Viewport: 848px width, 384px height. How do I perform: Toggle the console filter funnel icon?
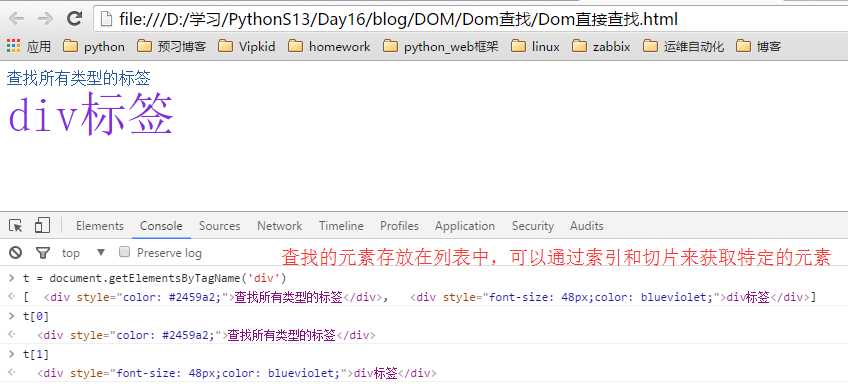pos(42,253)
